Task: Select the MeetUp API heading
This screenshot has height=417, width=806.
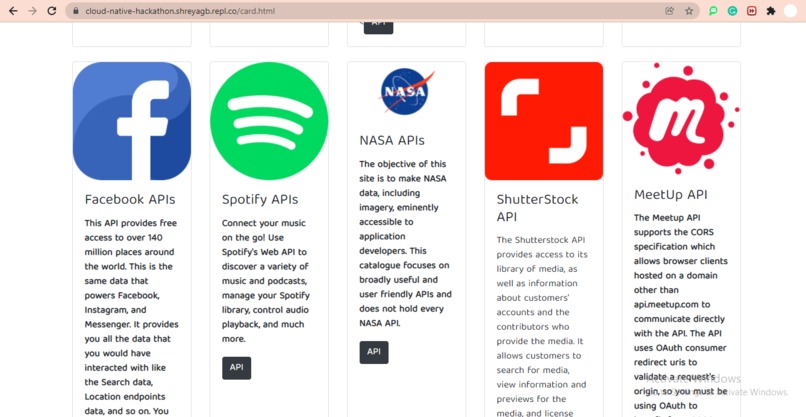Action: coord(671,195)
